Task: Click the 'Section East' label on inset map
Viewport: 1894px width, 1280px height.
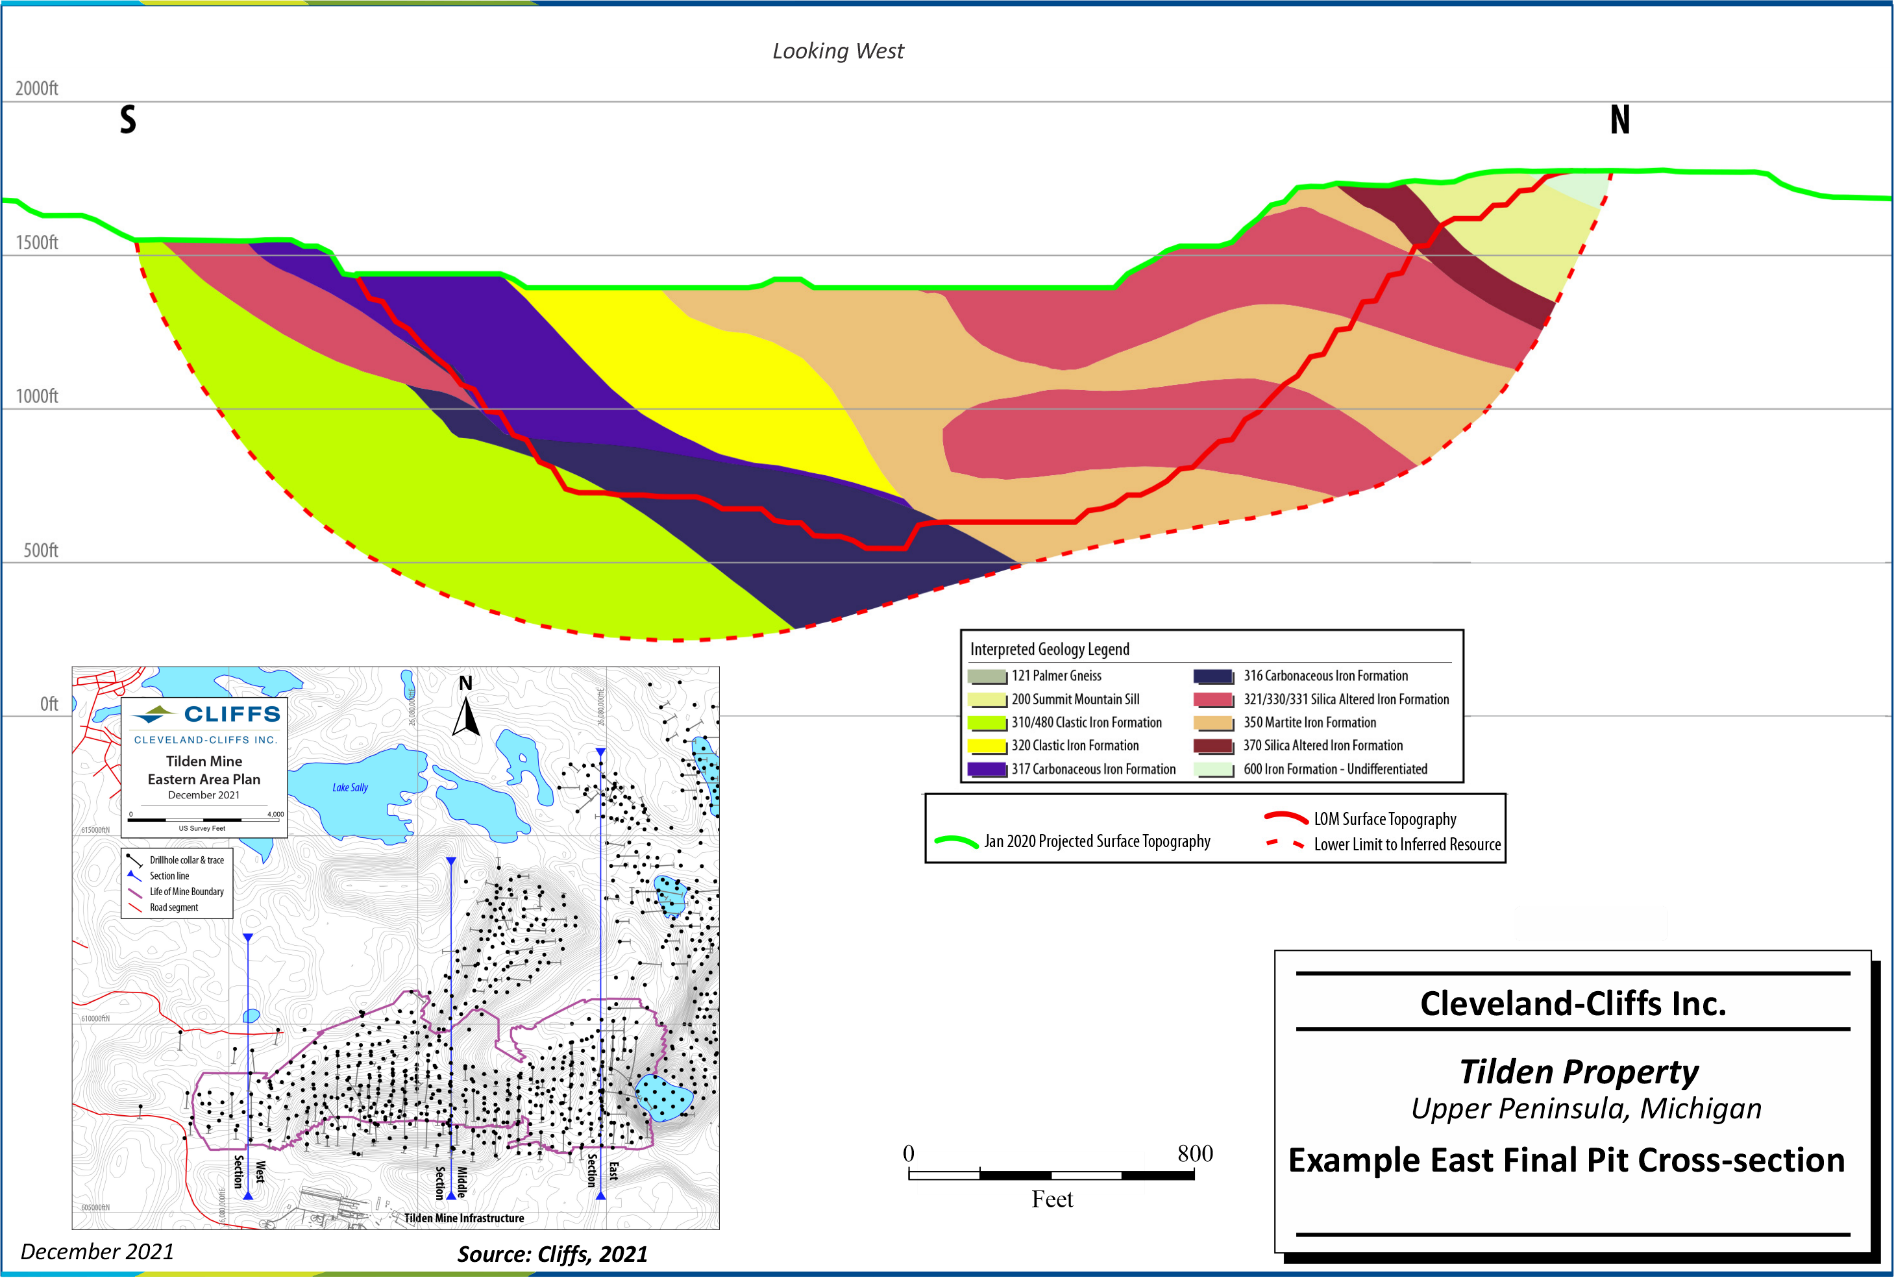Action: (602, 1170)
